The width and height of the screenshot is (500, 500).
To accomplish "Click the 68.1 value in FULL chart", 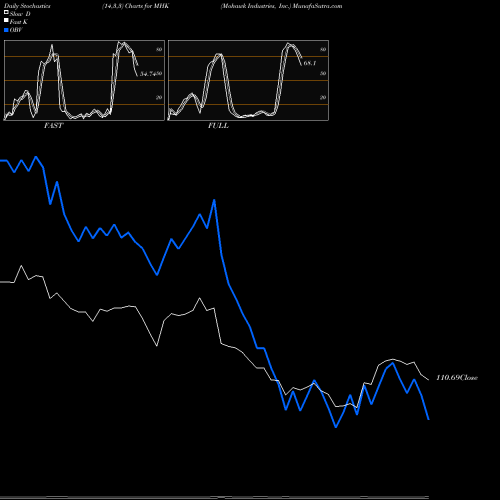I will click(310, 63).
